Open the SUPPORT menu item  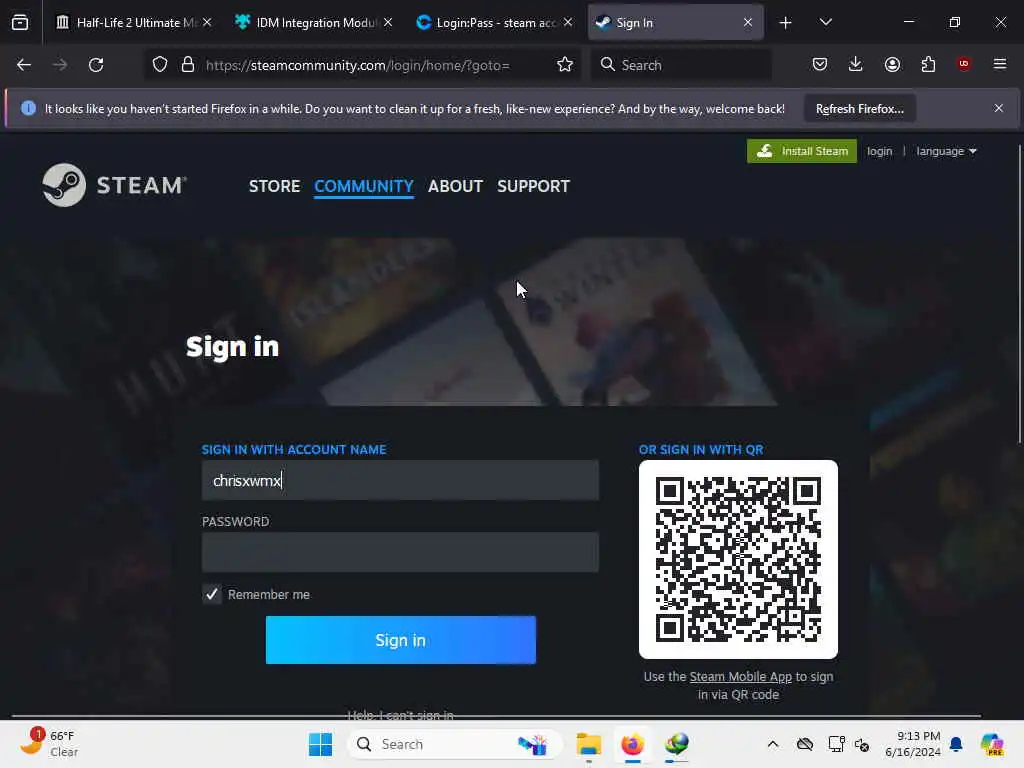[x=534, y=186]
